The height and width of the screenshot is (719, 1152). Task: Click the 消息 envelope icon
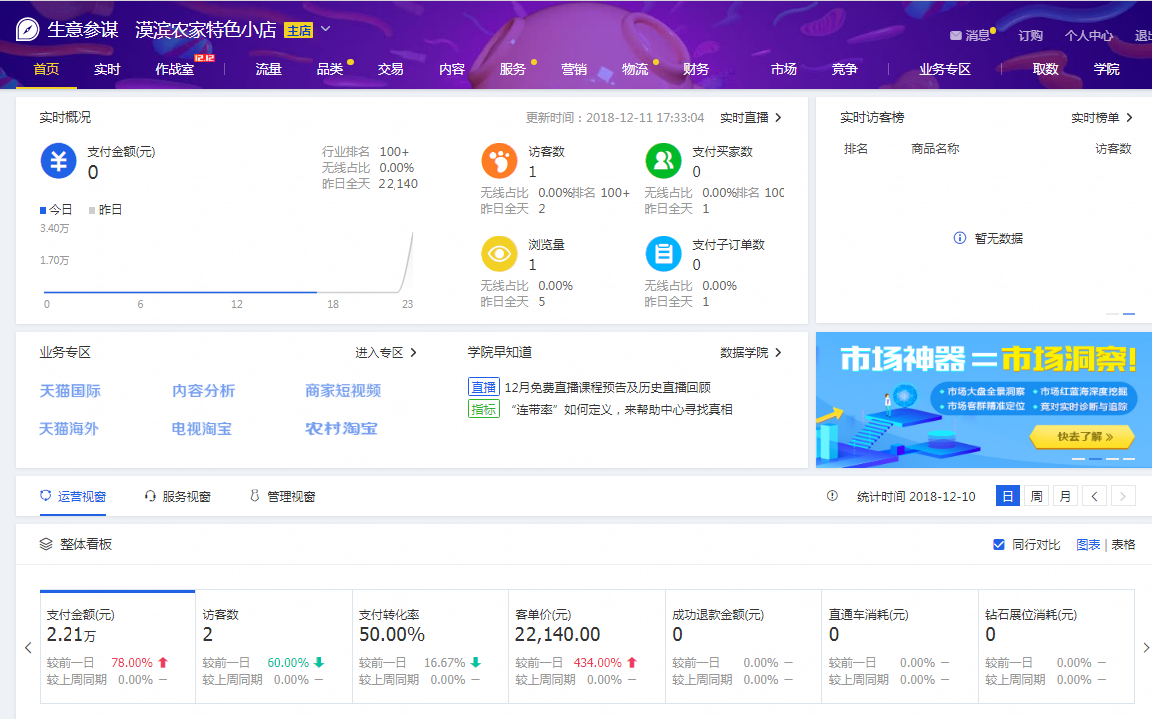click(x=956, y=35)
